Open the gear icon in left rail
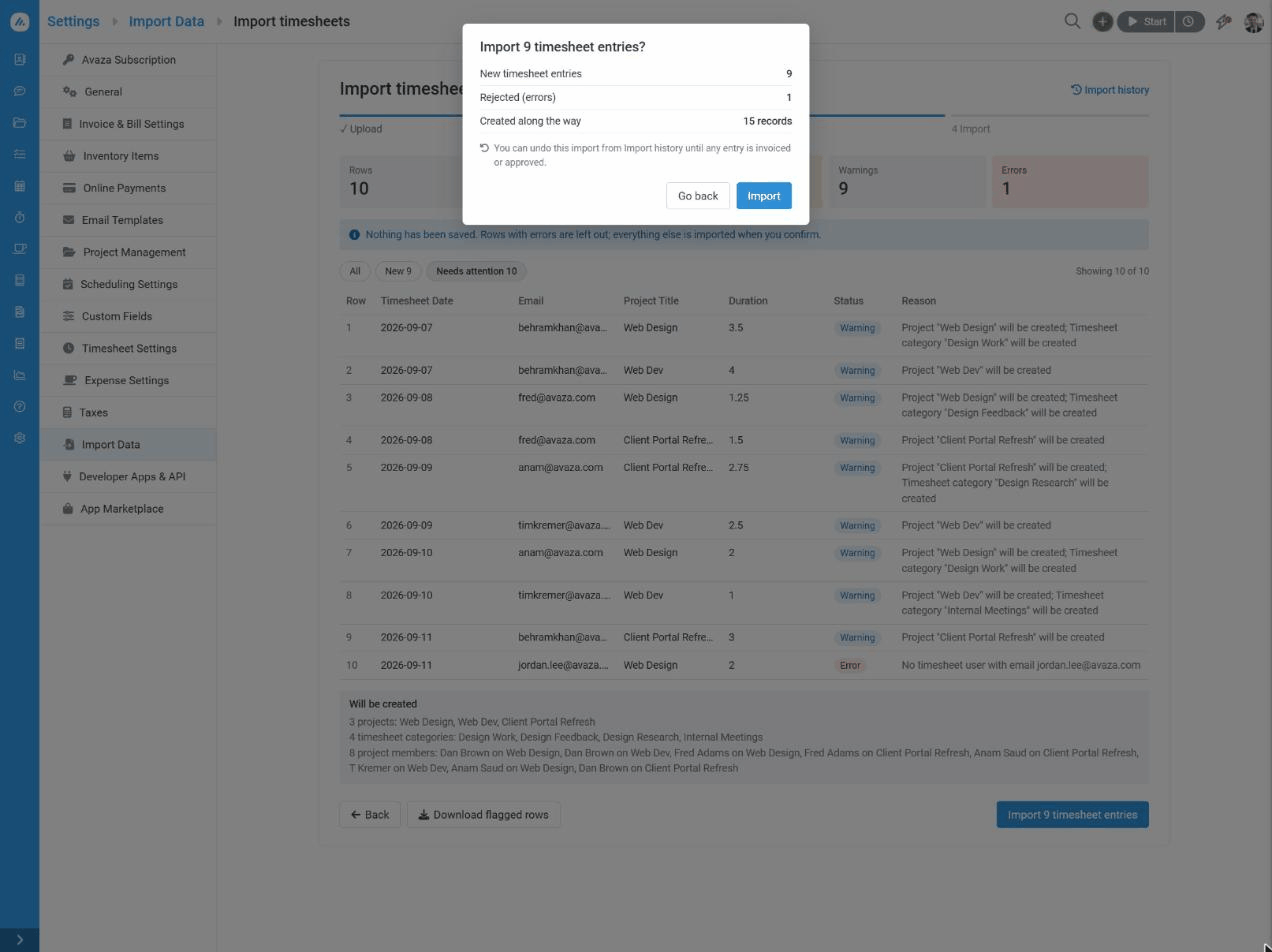This screenshot has width=1272, height=952. click(19, 438)
